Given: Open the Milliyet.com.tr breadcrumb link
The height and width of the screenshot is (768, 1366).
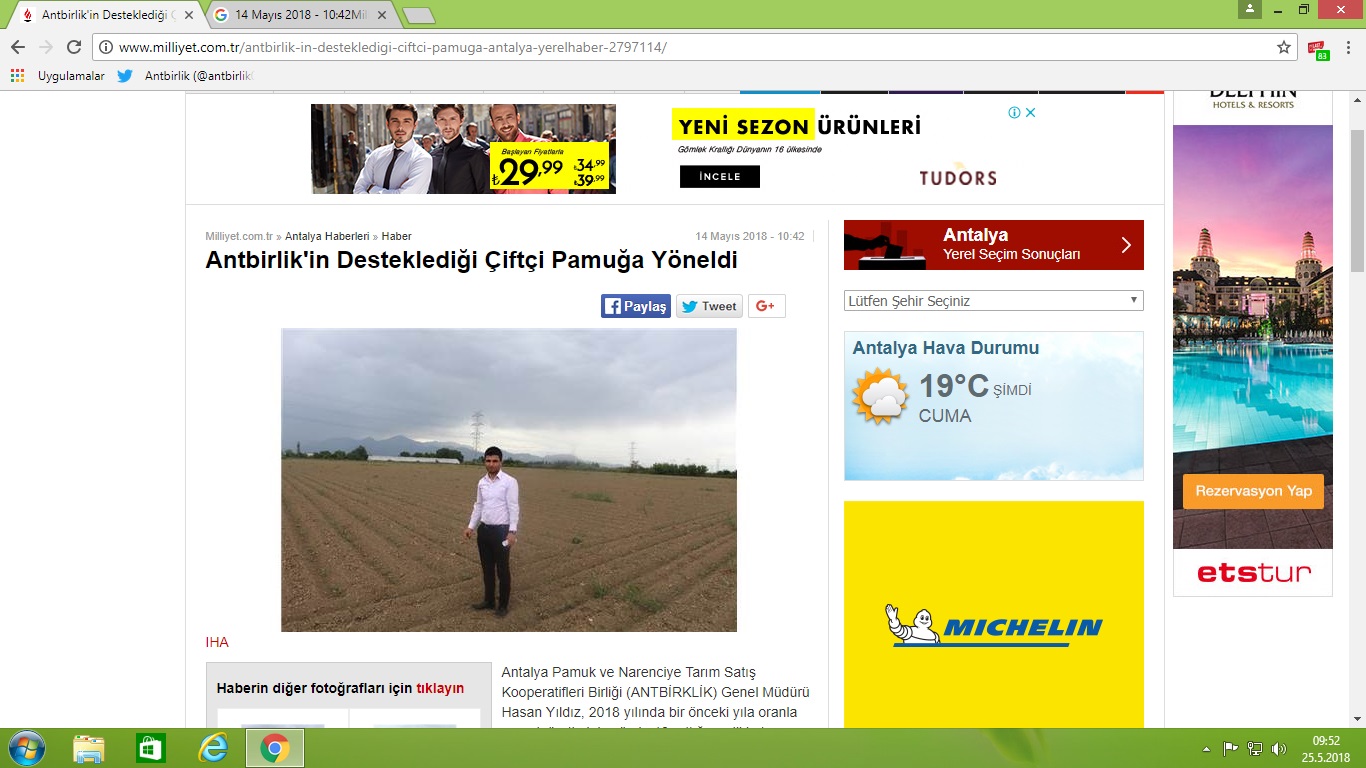Looking at the screenshot, I should tap(239, 236).
